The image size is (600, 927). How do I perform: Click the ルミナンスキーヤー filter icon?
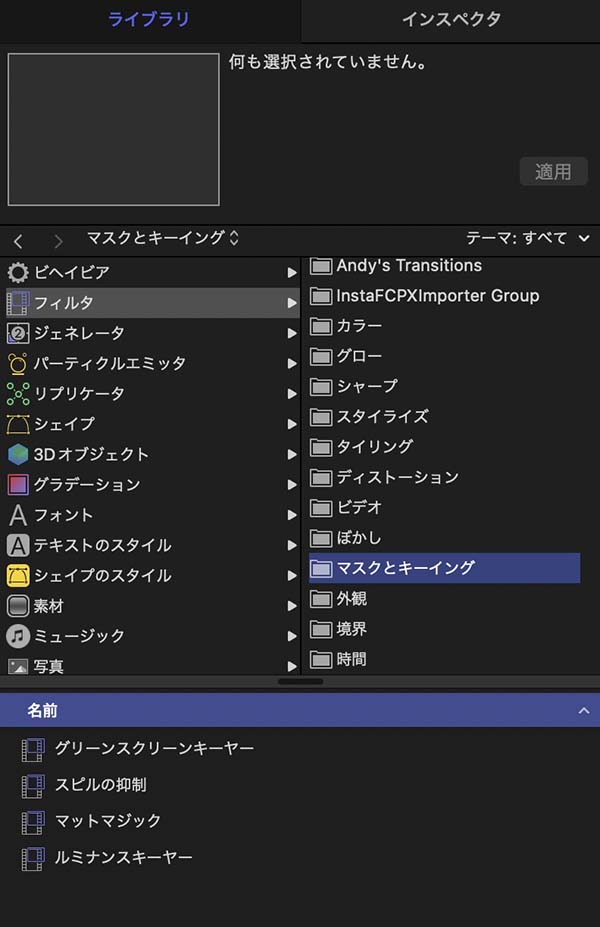[x=33, y=858]
